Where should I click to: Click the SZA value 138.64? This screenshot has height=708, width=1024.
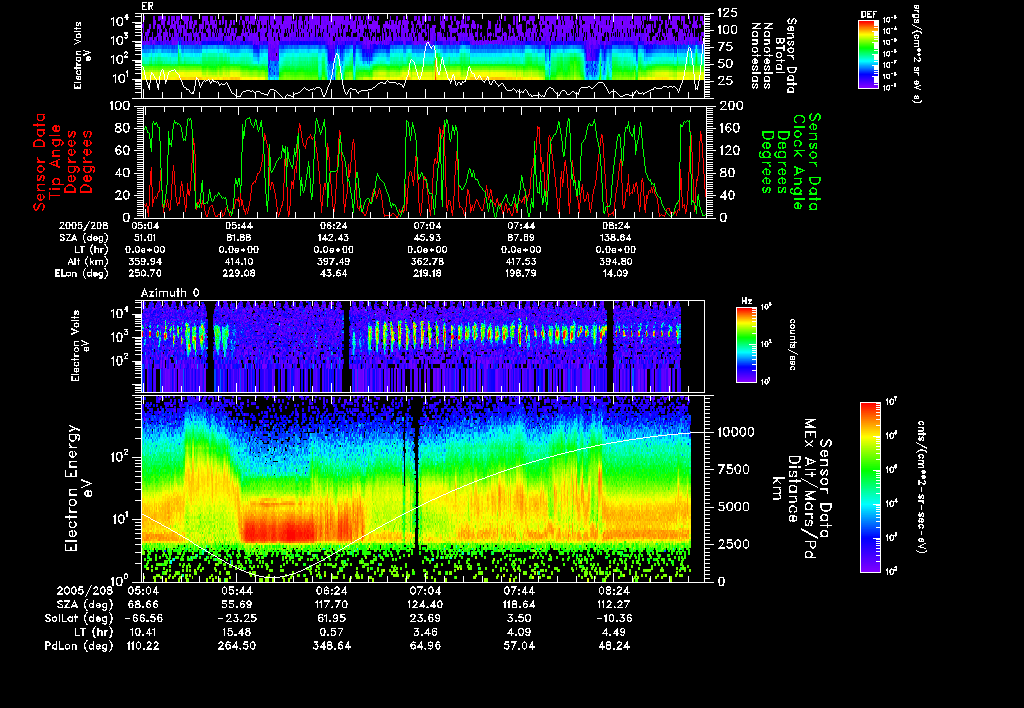(x=615, y=238)
